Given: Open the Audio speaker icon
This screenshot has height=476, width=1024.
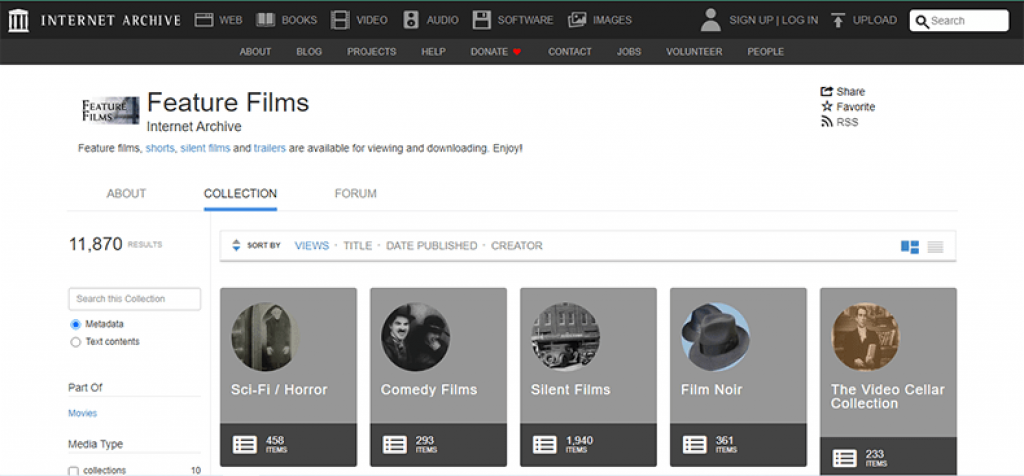Looking at the screenshot, I should pos(411,20).
